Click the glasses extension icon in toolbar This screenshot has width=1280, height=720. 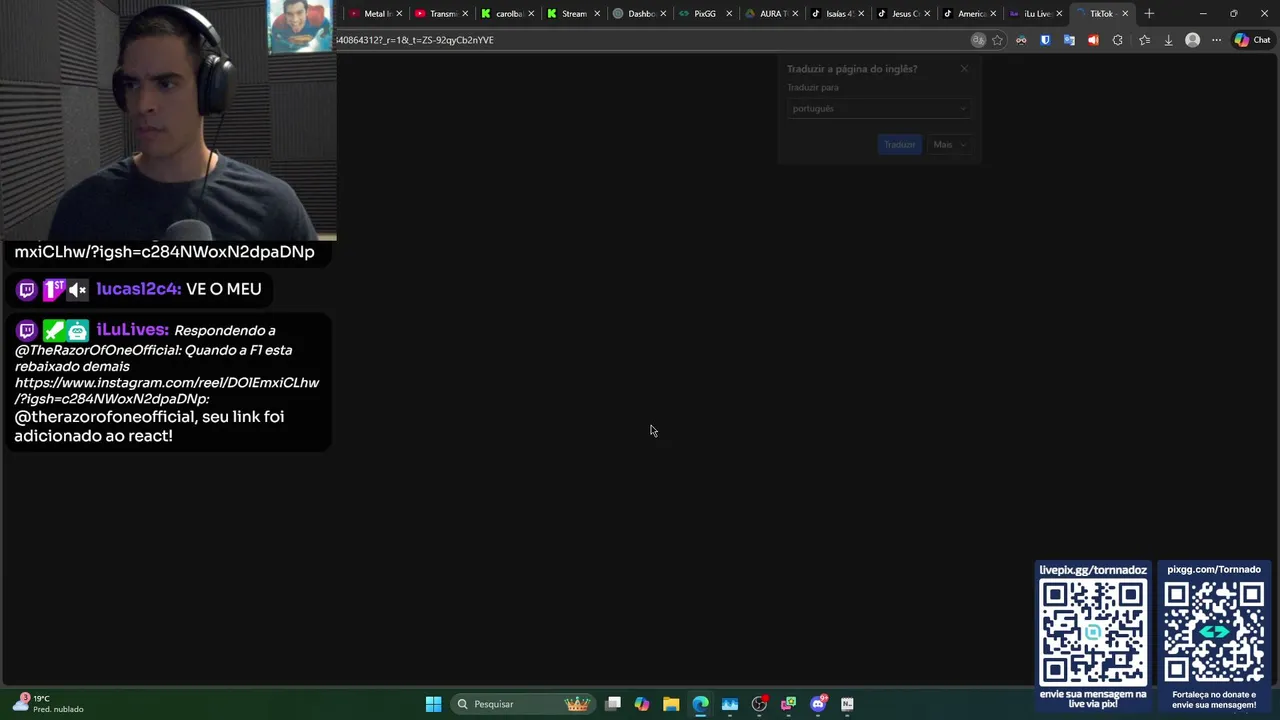[x=1021, y=40]
